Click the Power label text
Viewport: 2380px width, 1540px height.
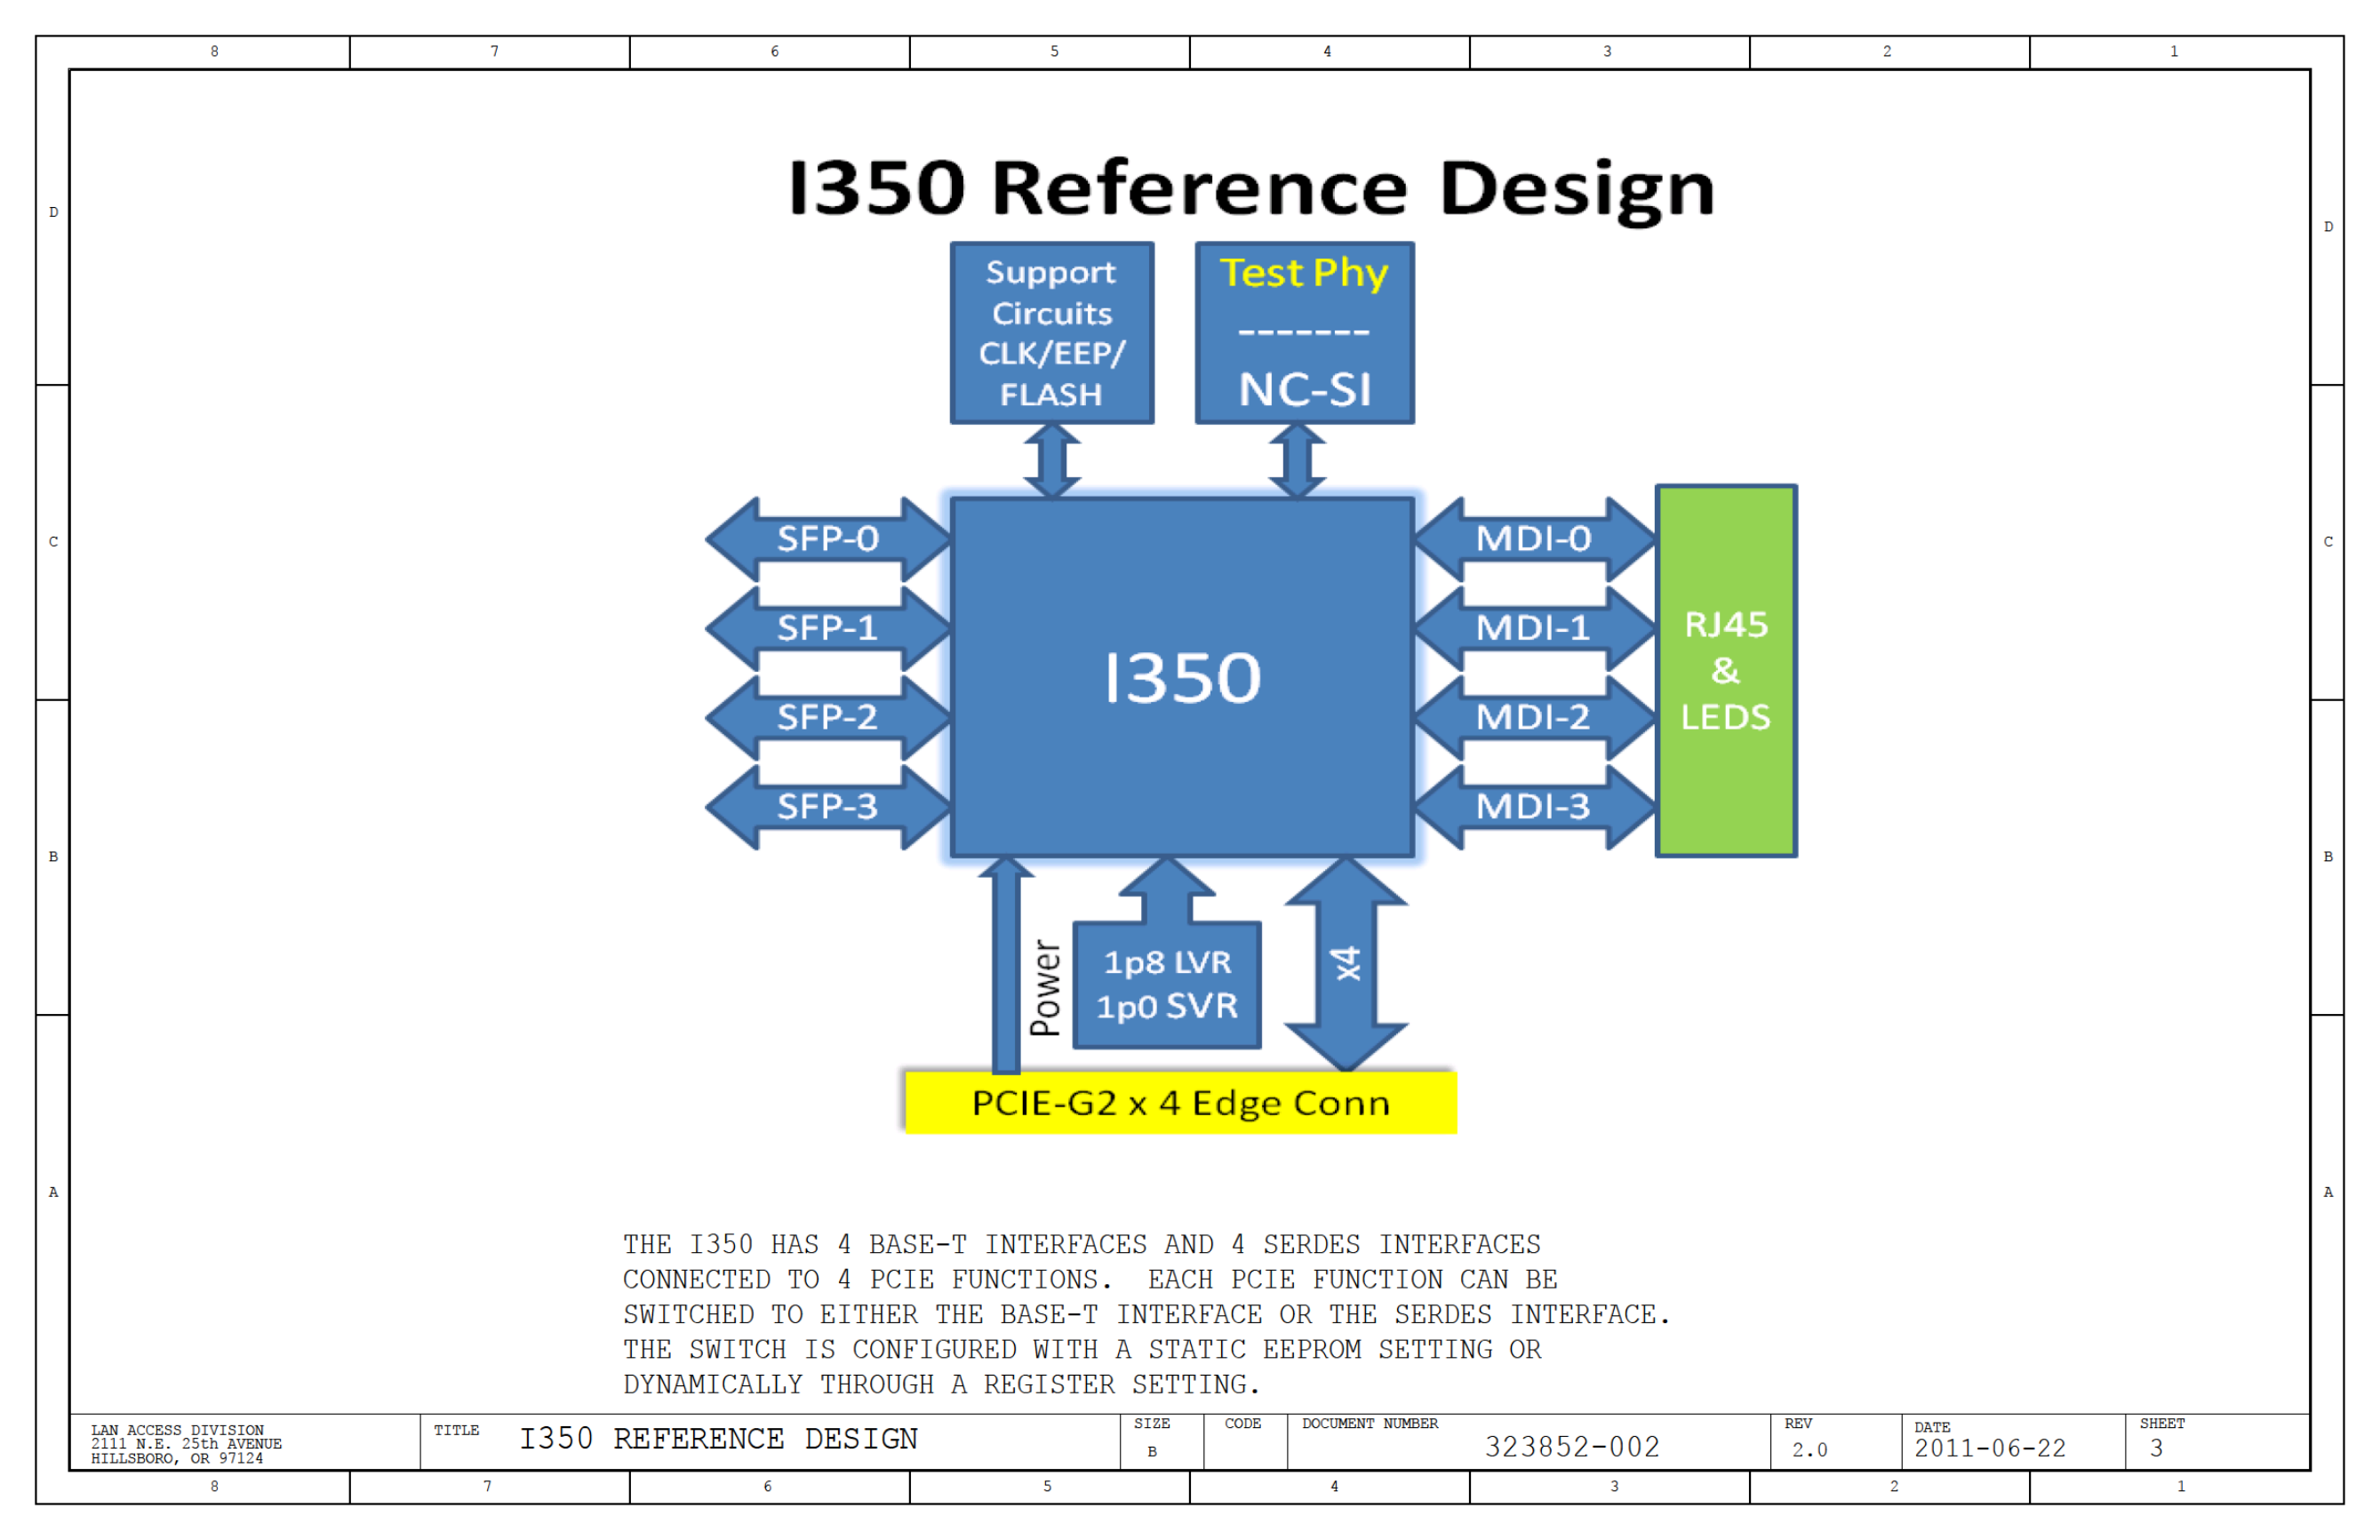(x=1045, y=988)
